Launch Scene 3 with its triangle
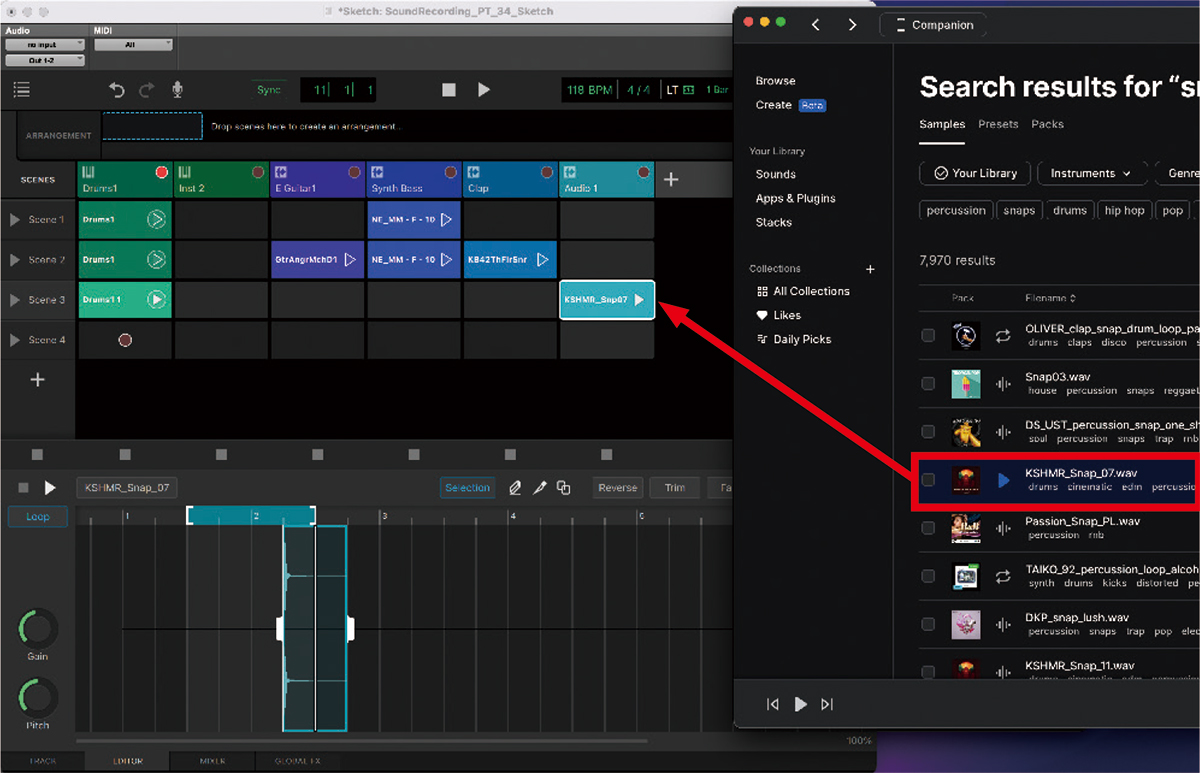This screenshot has height=773, width=1200. (14, 299)
